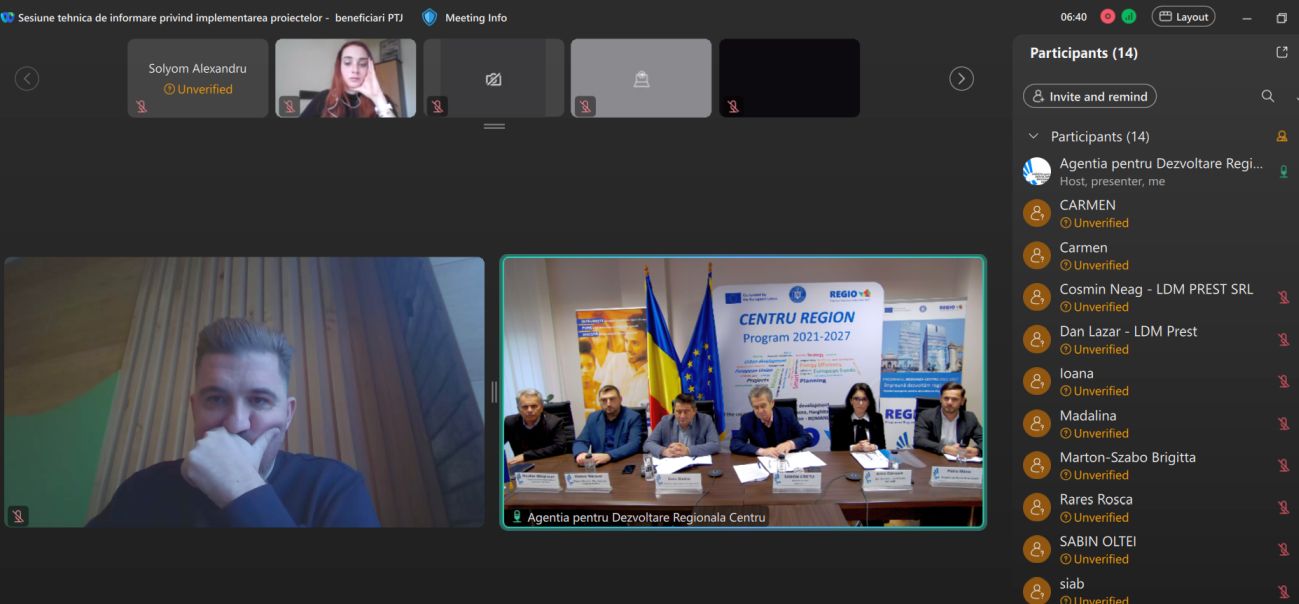Toggle the mute microphone for SABIN OLTEI
The image size is (1299, 604).
(x=1283, y=549)
